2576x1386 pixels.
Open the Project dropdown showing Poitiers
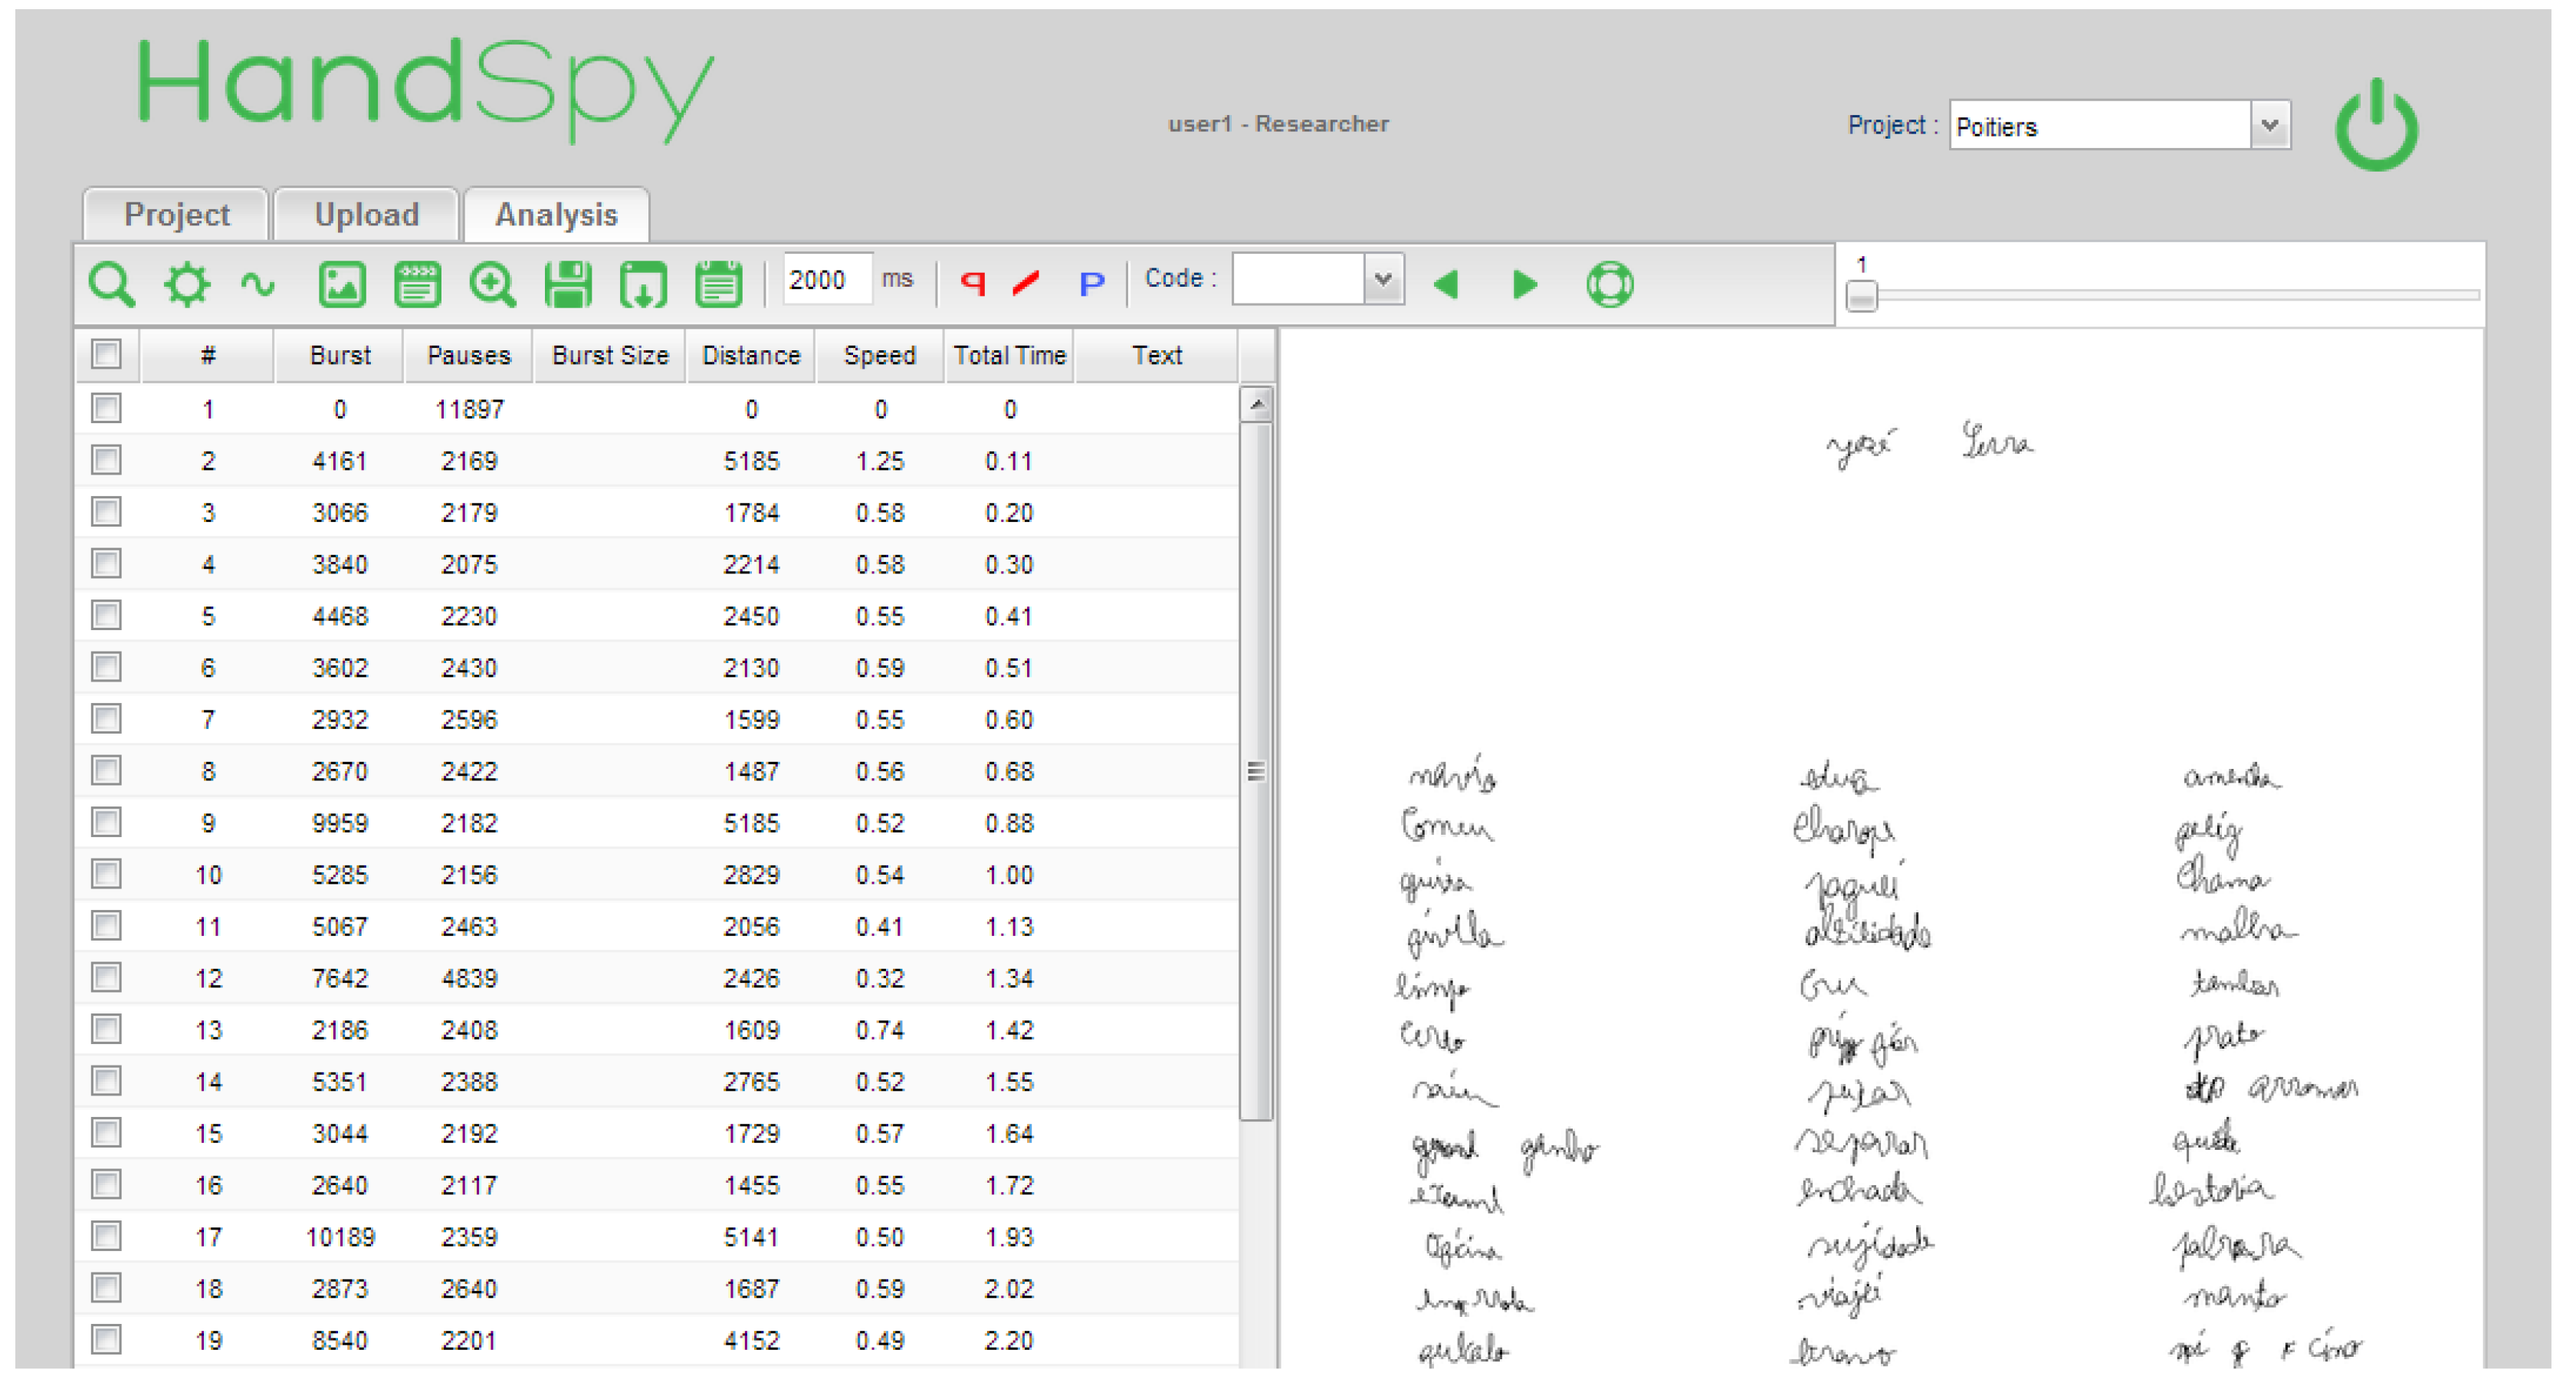point(2269,126)
